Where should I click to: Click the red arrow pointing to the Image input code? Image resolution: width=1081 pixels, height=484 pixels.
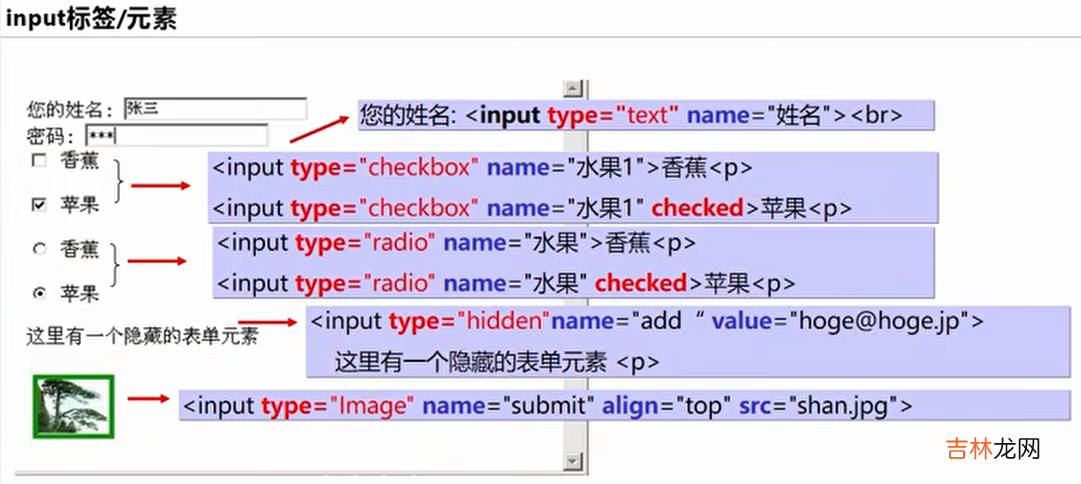(148, 399)
